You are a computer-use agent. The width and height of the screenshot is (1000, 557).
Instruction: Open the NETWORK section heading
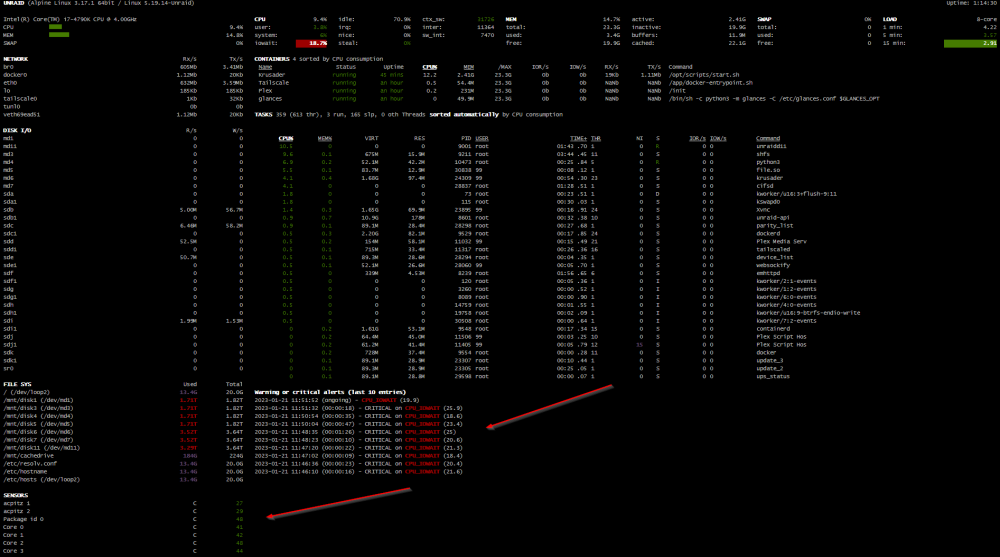pos(15,59)
